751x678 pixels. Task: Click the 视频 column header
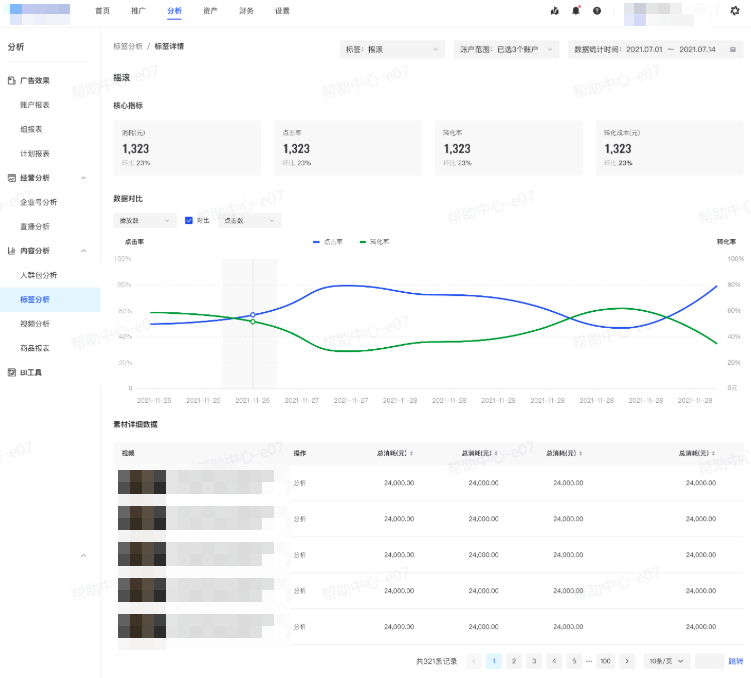click(x=128, y=453)
